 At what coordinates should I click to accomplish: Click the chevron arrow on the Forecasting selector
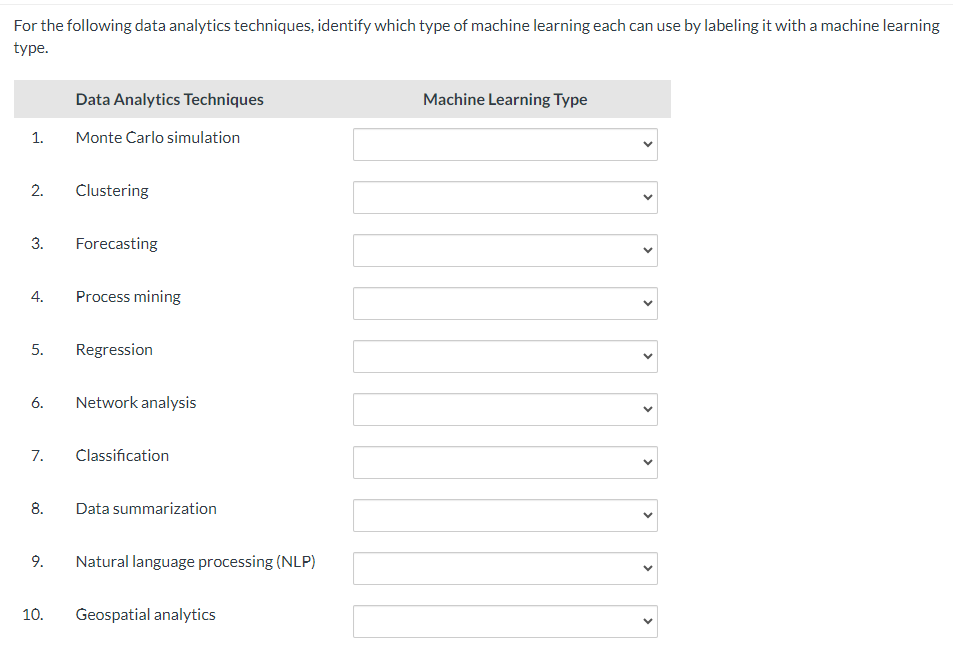coord(648,250)
